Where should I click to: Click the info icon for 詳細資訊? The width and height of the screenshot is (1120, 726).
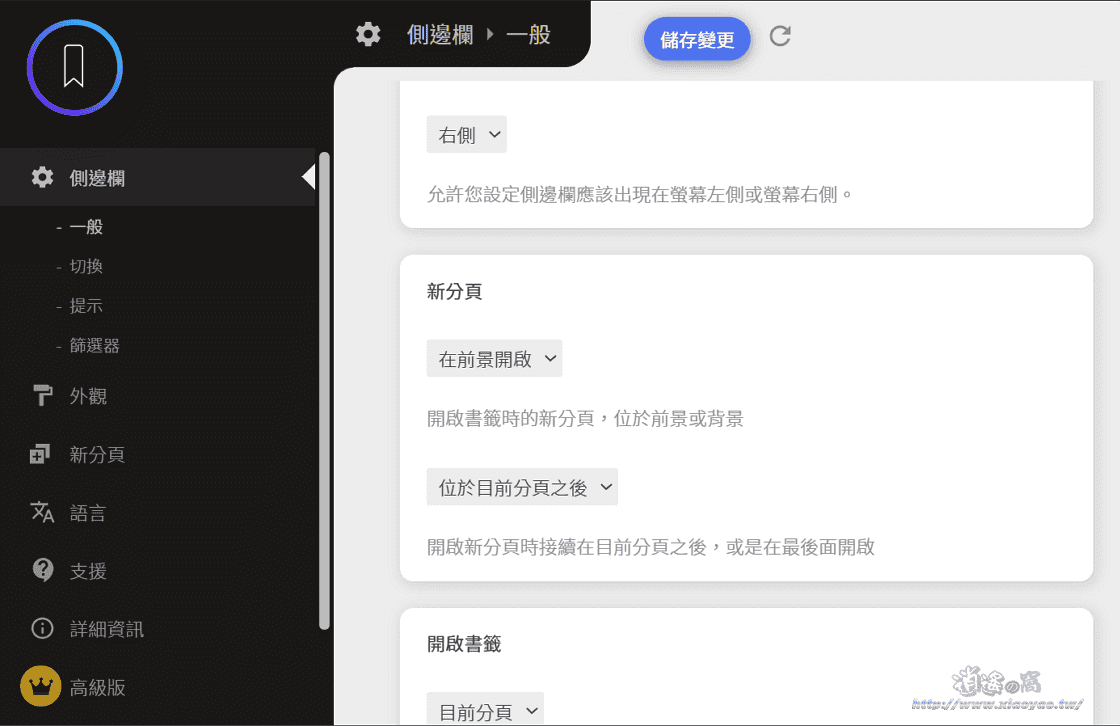tap(42, 628)
